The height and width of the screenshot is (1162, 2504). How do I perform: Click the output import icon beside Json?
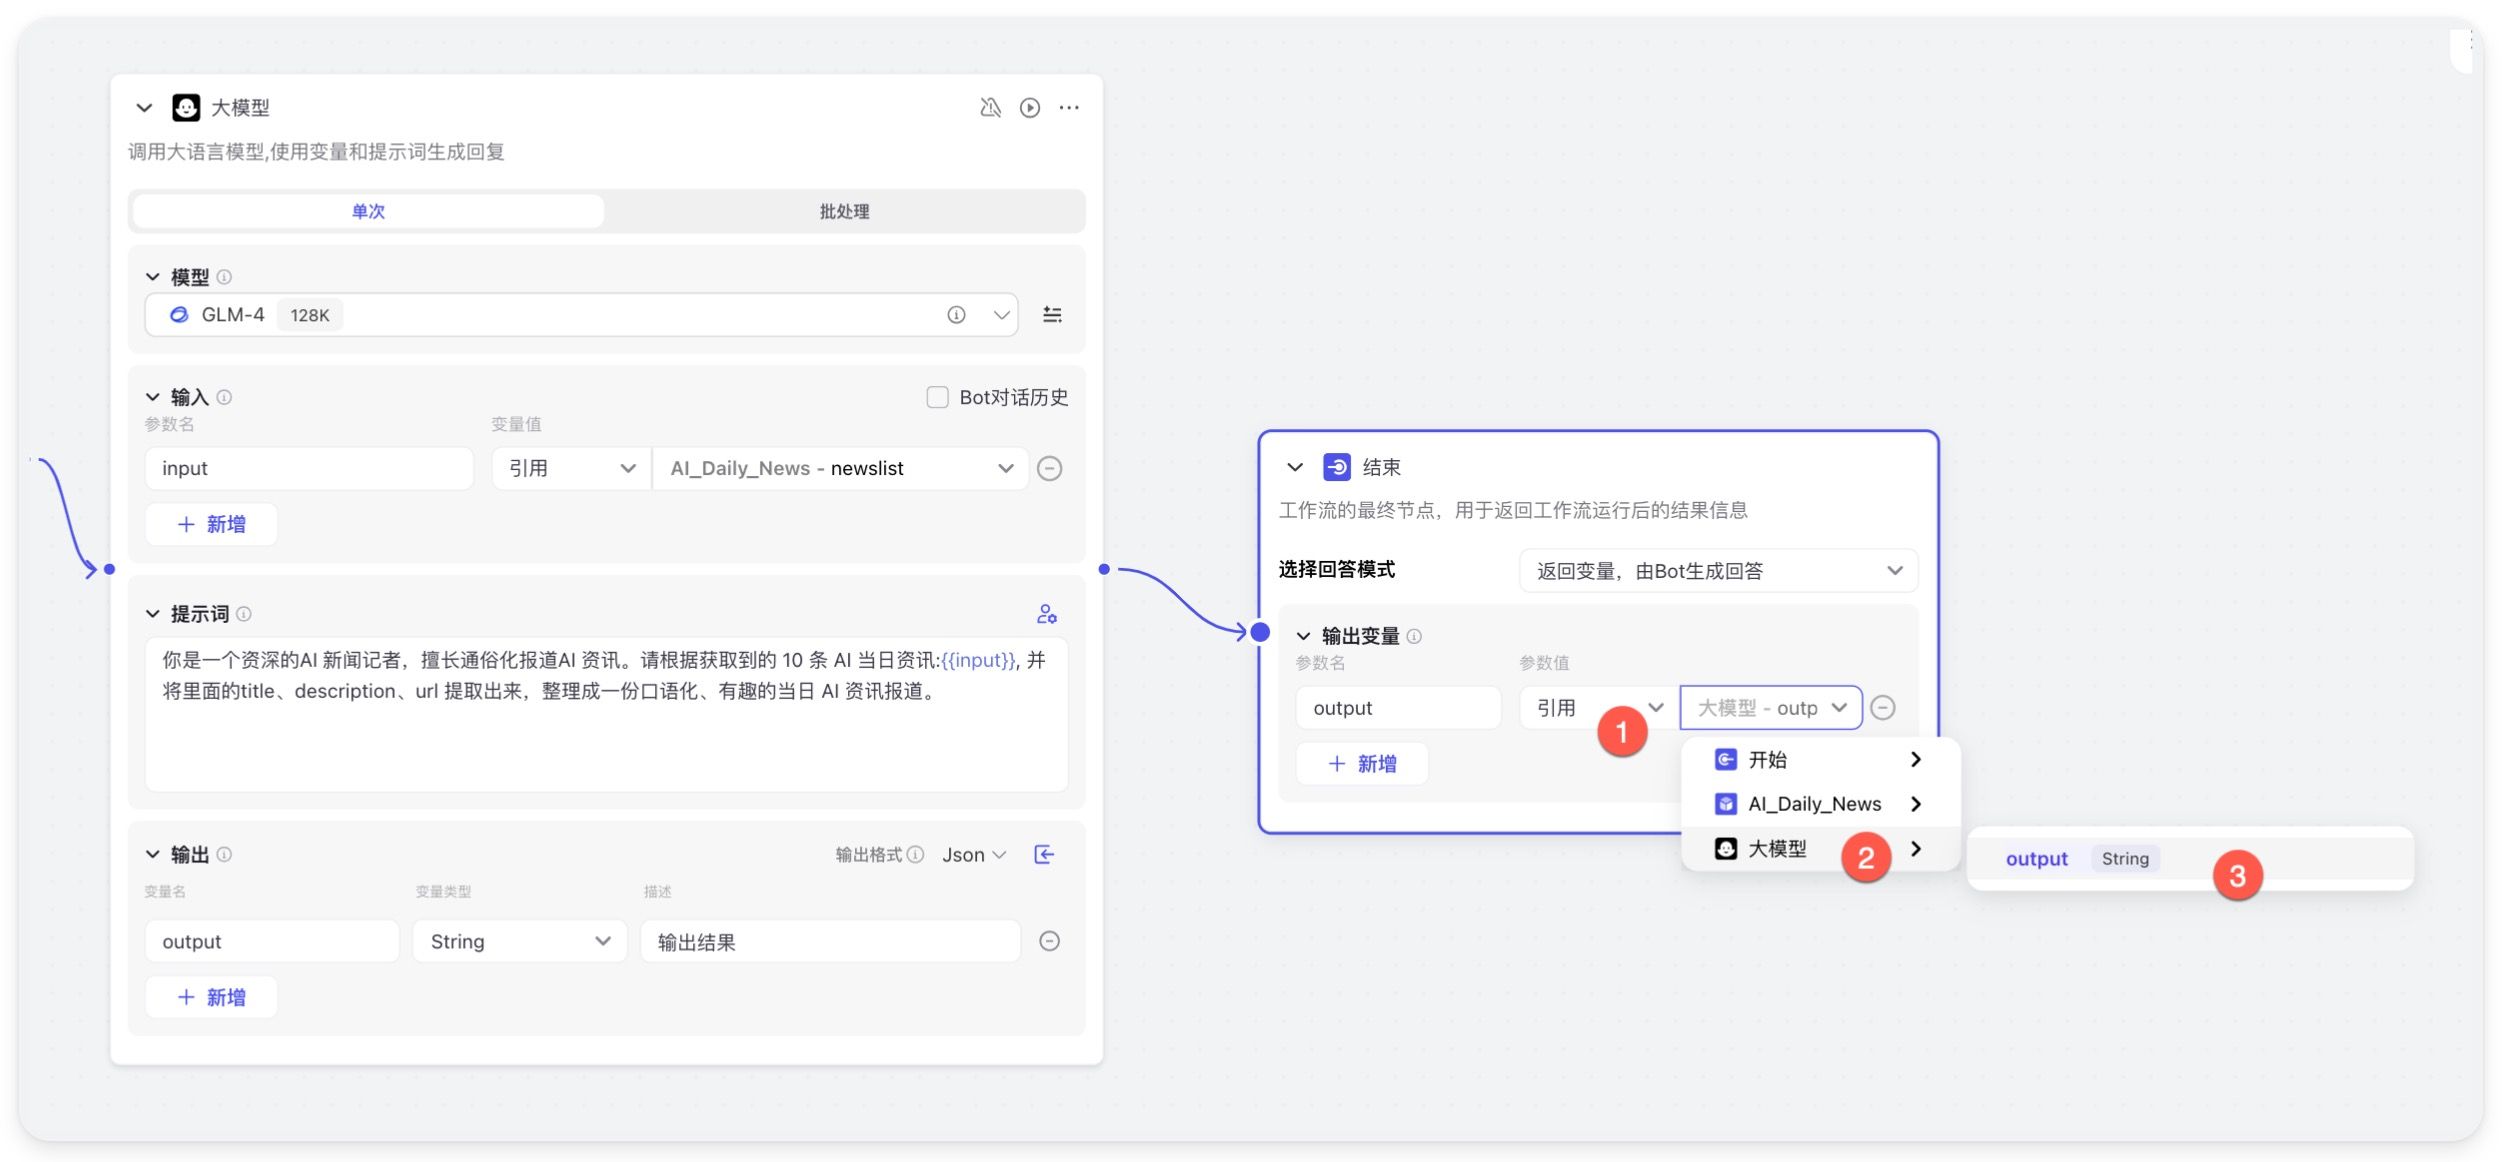click(1044, 854)
